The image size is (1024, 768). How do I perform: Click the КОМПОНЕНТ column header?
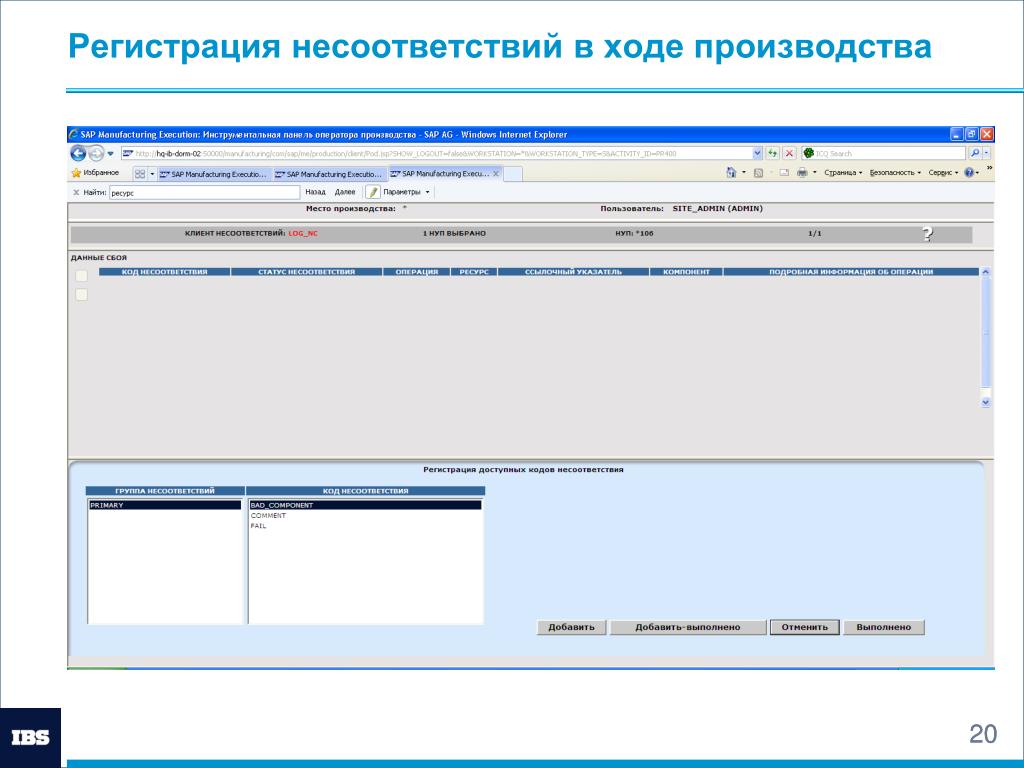pyautogui.click(x=686, y=272)
